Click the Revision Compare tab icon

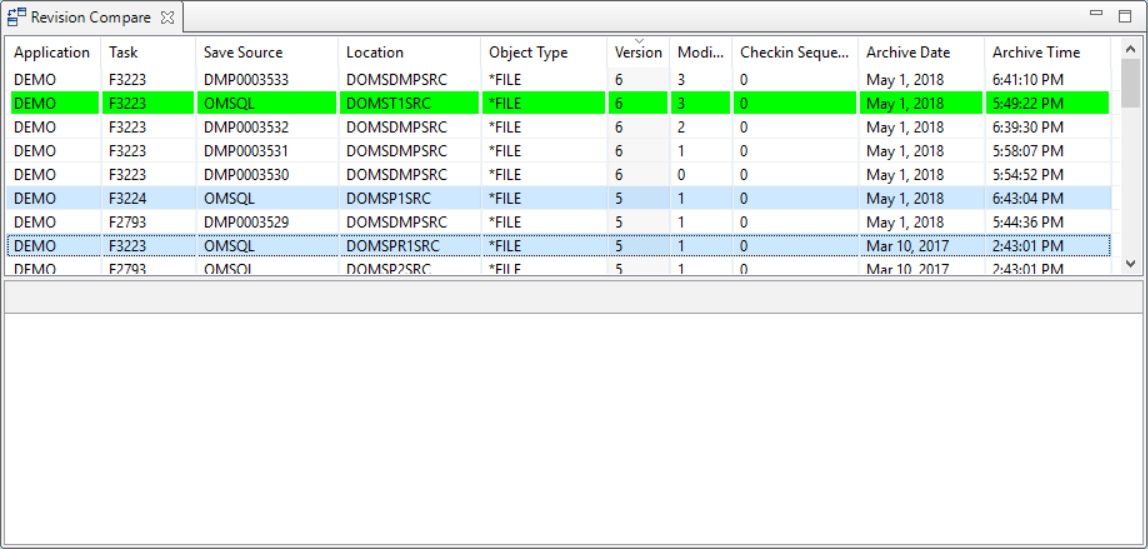click(17, 17)
